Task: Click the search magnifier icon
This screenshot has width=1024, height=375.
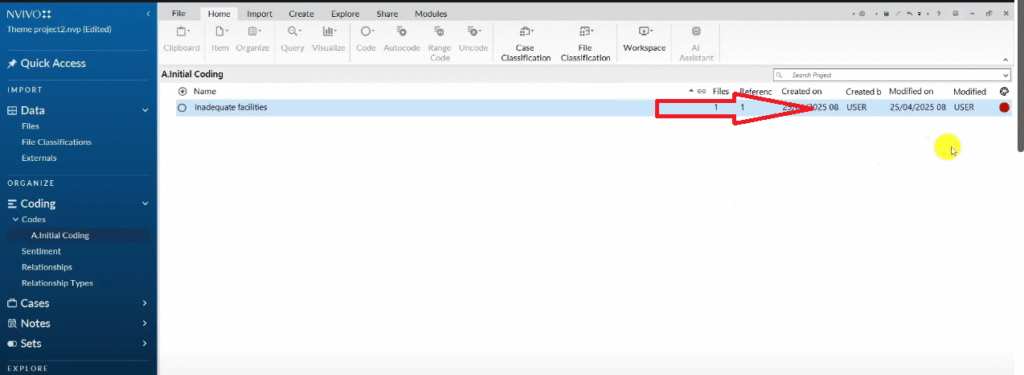Action: pyautogui.click(x=780, y=75)
